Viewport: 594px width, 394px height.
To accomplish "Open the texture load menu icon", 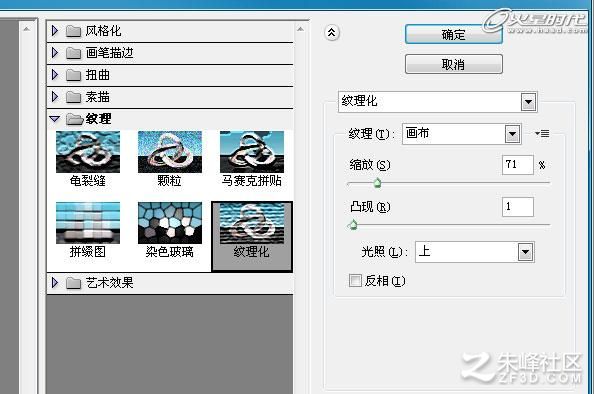I will click(542, 134).
